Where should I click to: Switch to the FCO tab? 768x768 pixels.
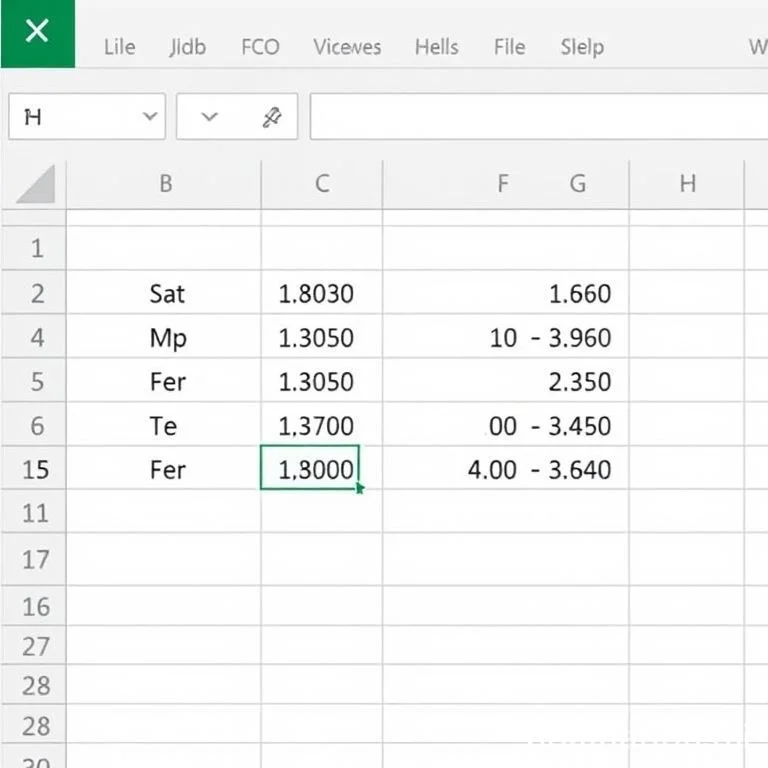coord(260,47)
